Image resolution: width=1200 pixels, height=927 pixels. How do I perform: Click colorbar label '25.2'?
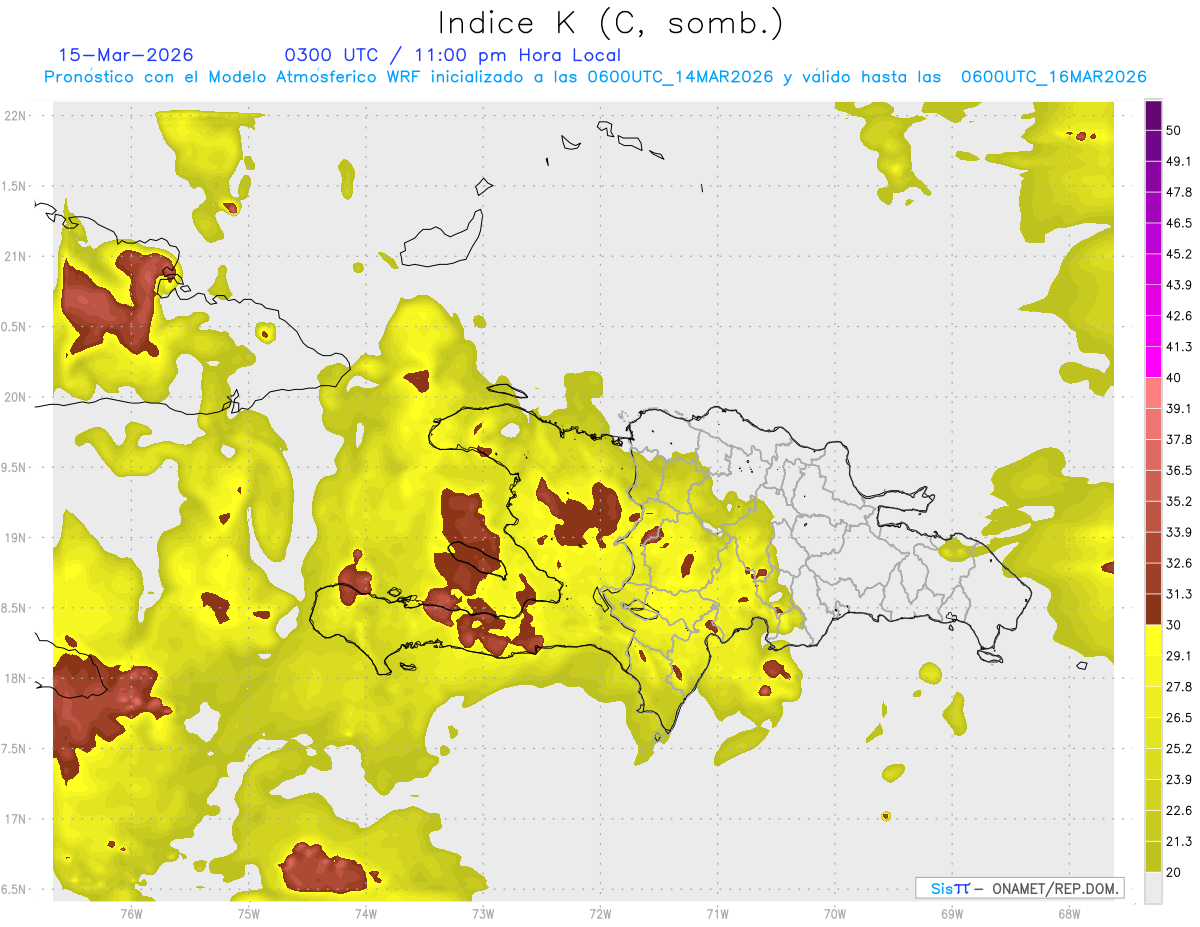(1180, 748)
